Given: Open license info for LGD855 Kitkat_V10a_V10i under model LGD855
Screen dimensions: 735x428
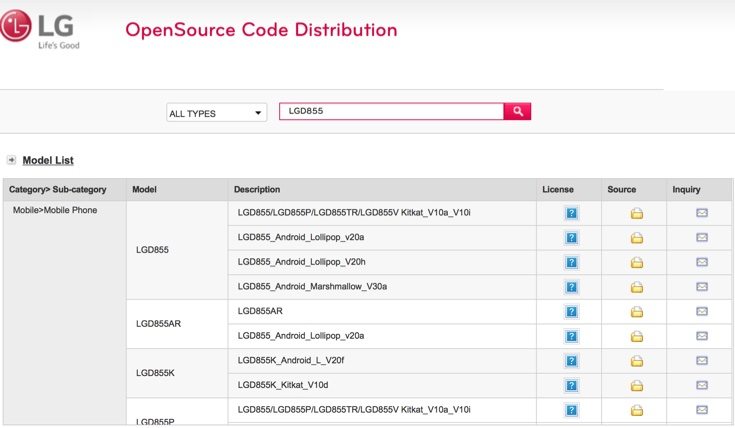Looking at the screenshot, I should click(571, 213).
